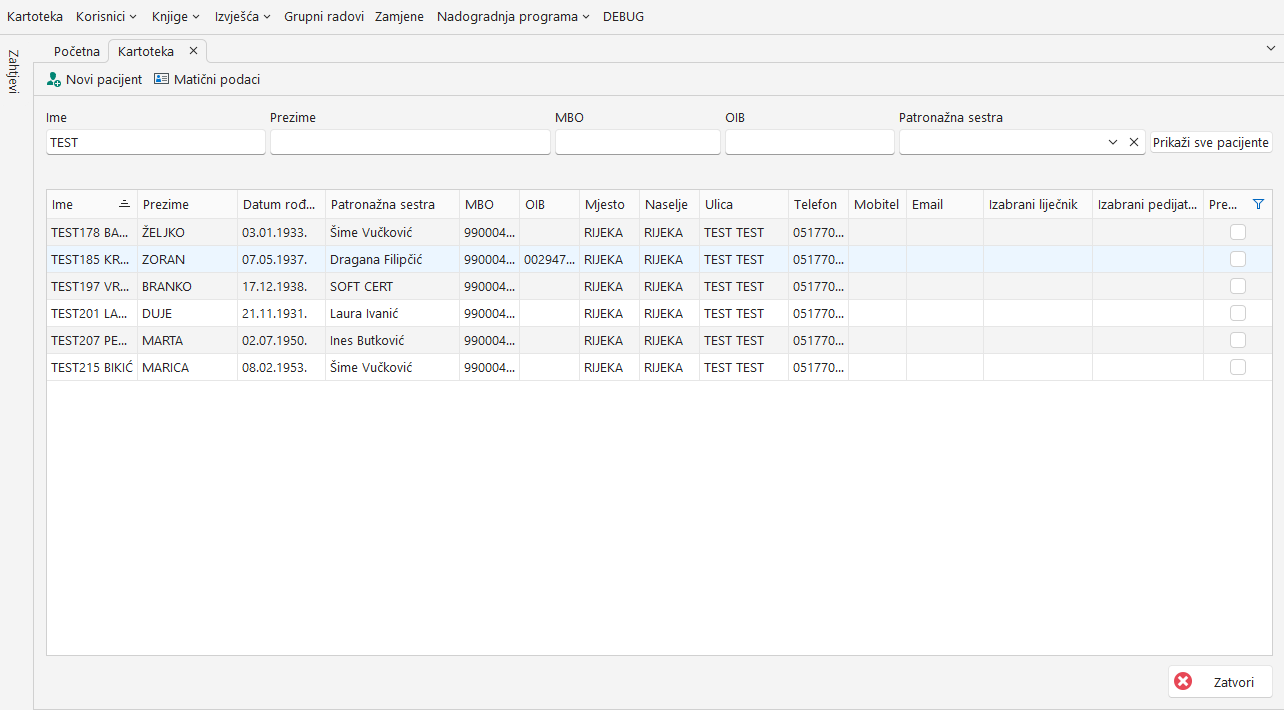Select TEST215 BIKIĆ cell
Screen dimensions: 1284x710
[92, 367]
